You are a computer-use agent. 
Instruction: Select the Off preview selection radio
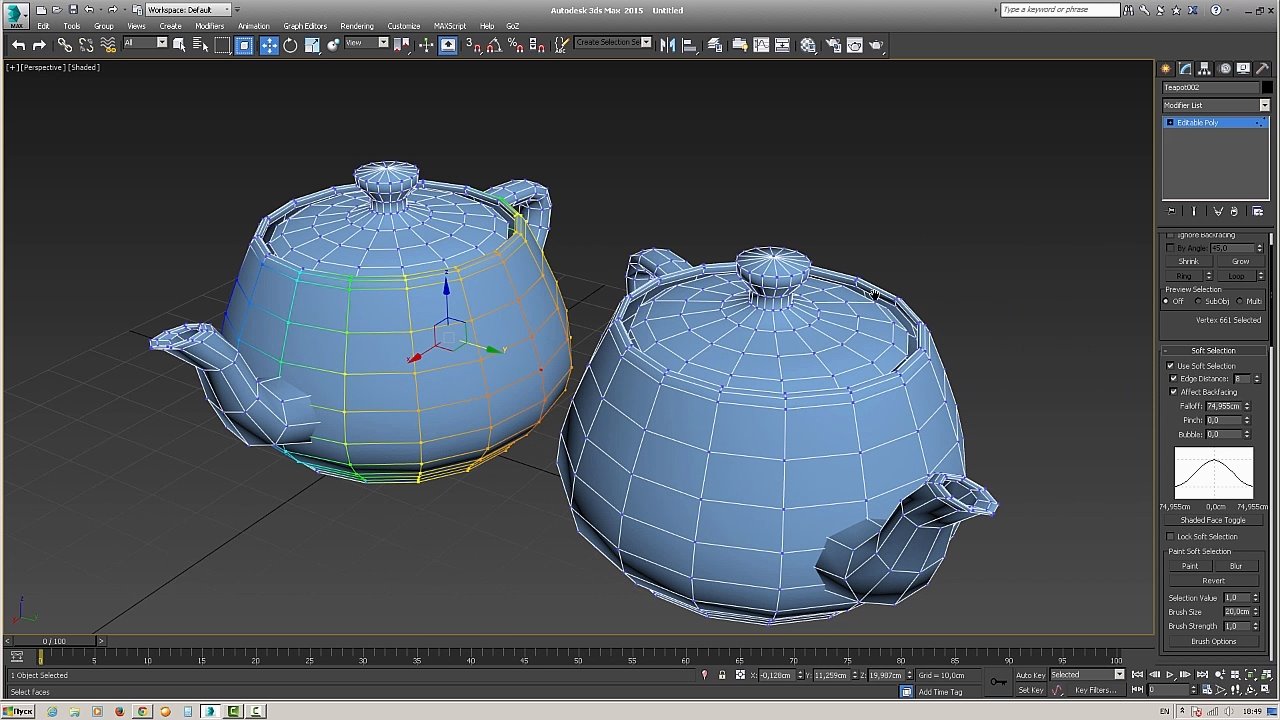[x=1167, y=302]
